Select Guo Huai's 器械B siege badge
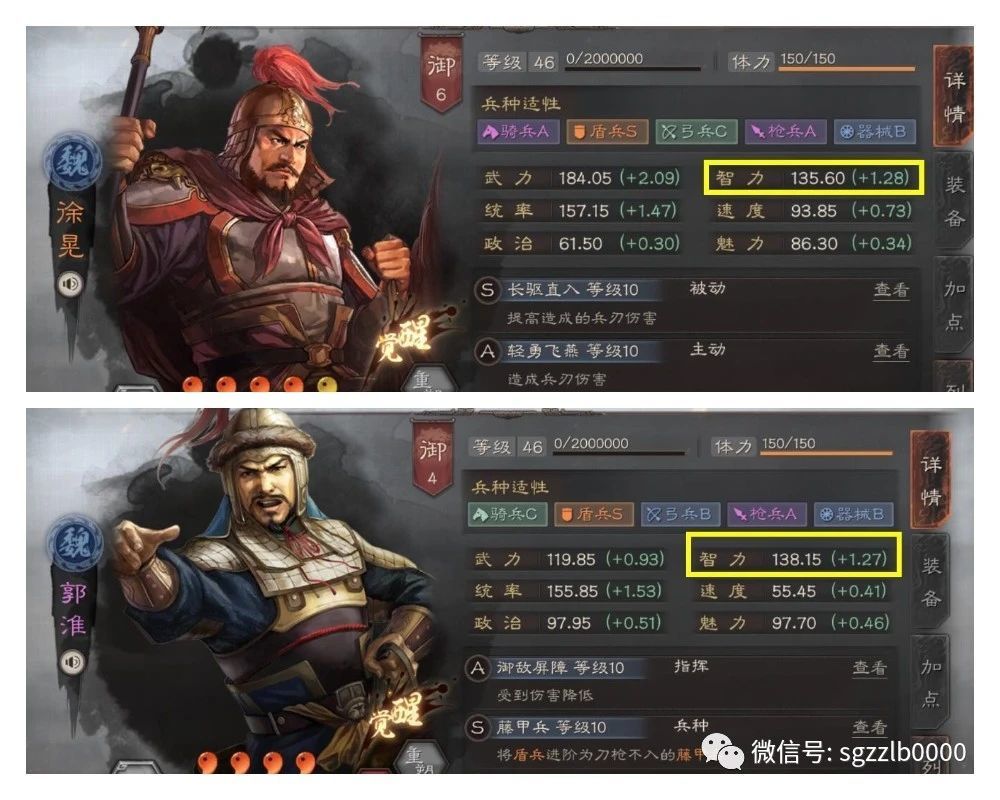 click(853, 514)
